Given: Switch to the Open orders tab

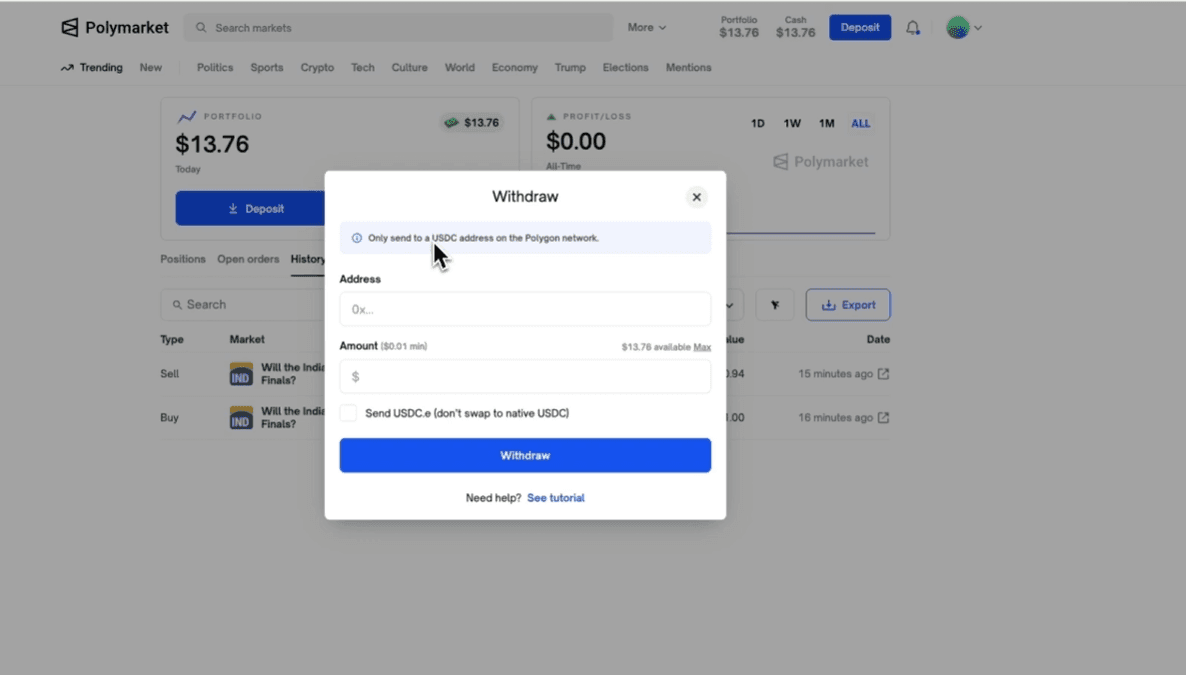Looking at the screenshot, I should (x=248, y=259).
